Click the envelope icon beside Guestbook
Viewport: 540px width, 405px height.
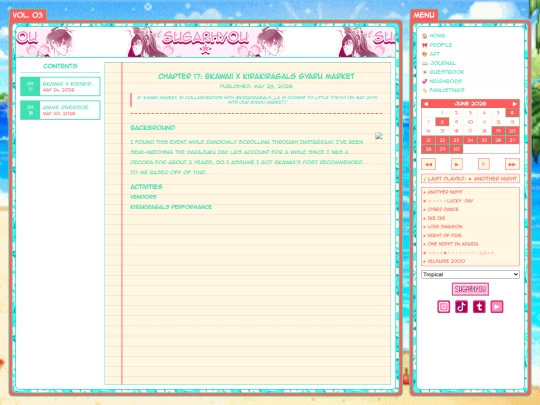coord(425,72)
